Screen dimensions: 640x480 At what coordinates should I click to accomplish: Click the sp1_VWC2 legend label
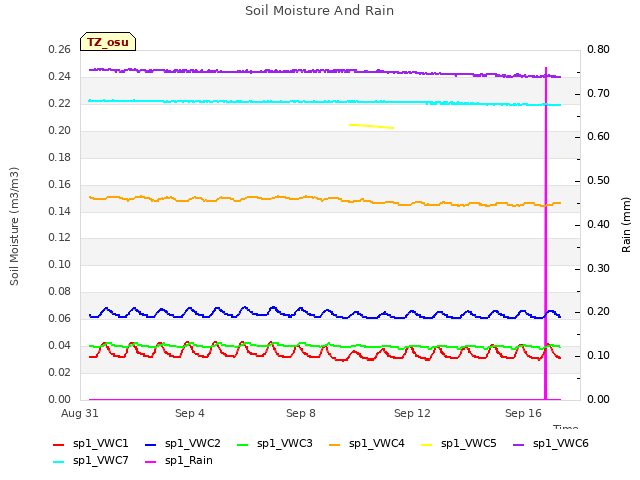[193, 443]
